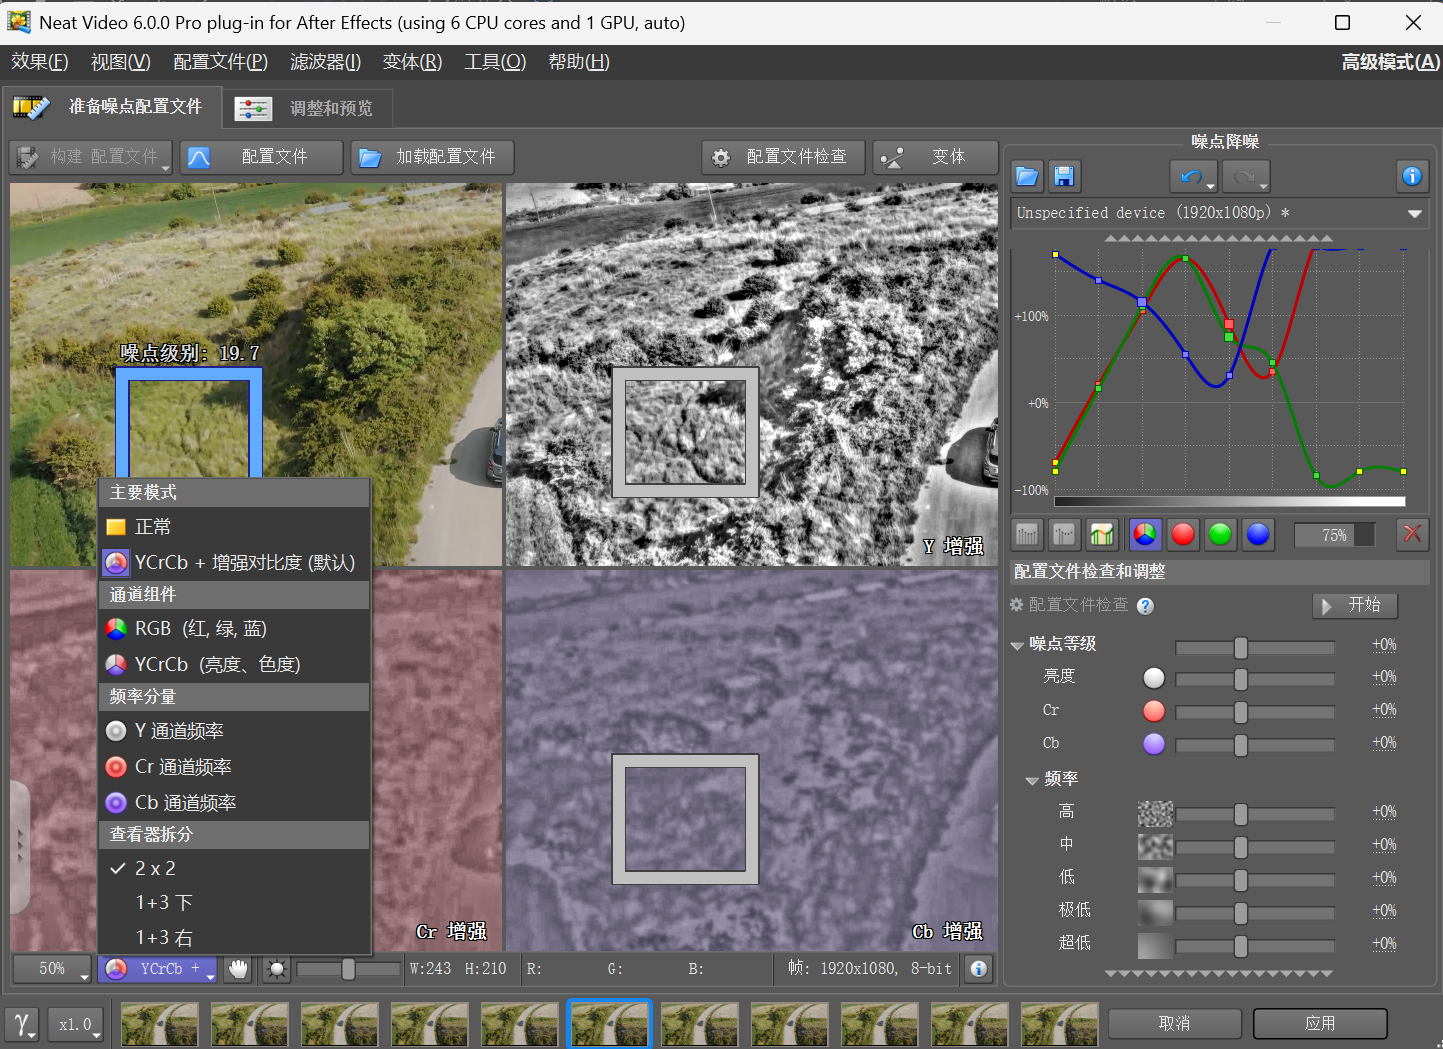Redo adjustment with grey arrow button

[1246, 177]
